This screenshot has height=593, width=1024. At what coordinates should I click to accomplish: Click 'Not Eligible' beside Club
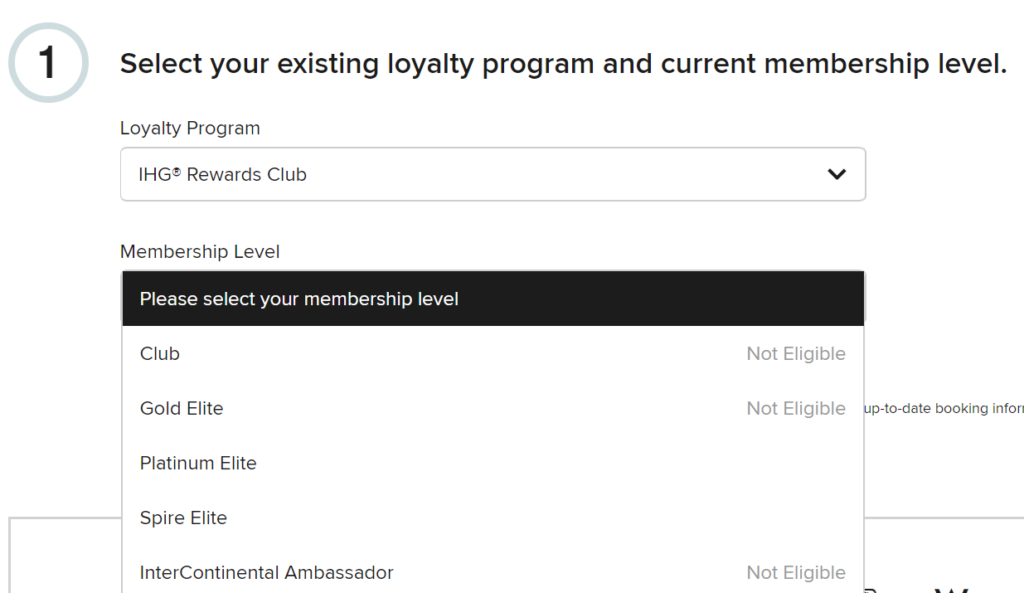click(x=796, y=354)
